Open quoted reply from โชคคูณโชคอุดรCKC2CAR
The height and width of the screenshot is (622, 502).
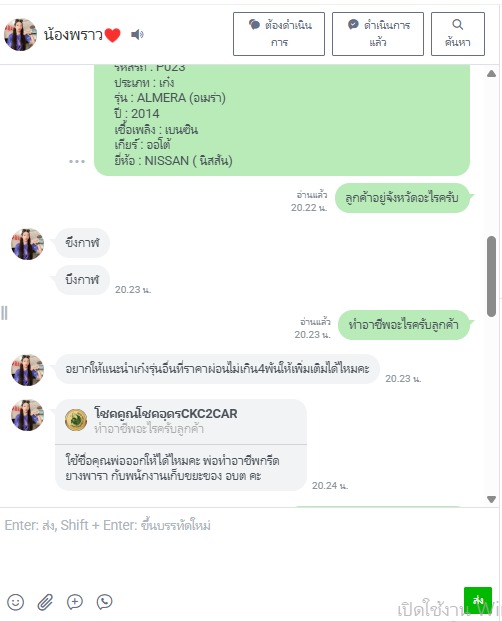click(181, 422)
